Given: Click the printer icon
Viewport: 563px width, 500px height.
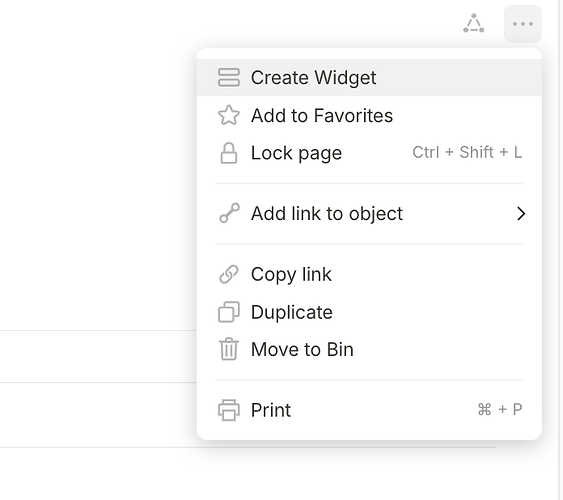Looking at the screenshot, I should (229, 410).
